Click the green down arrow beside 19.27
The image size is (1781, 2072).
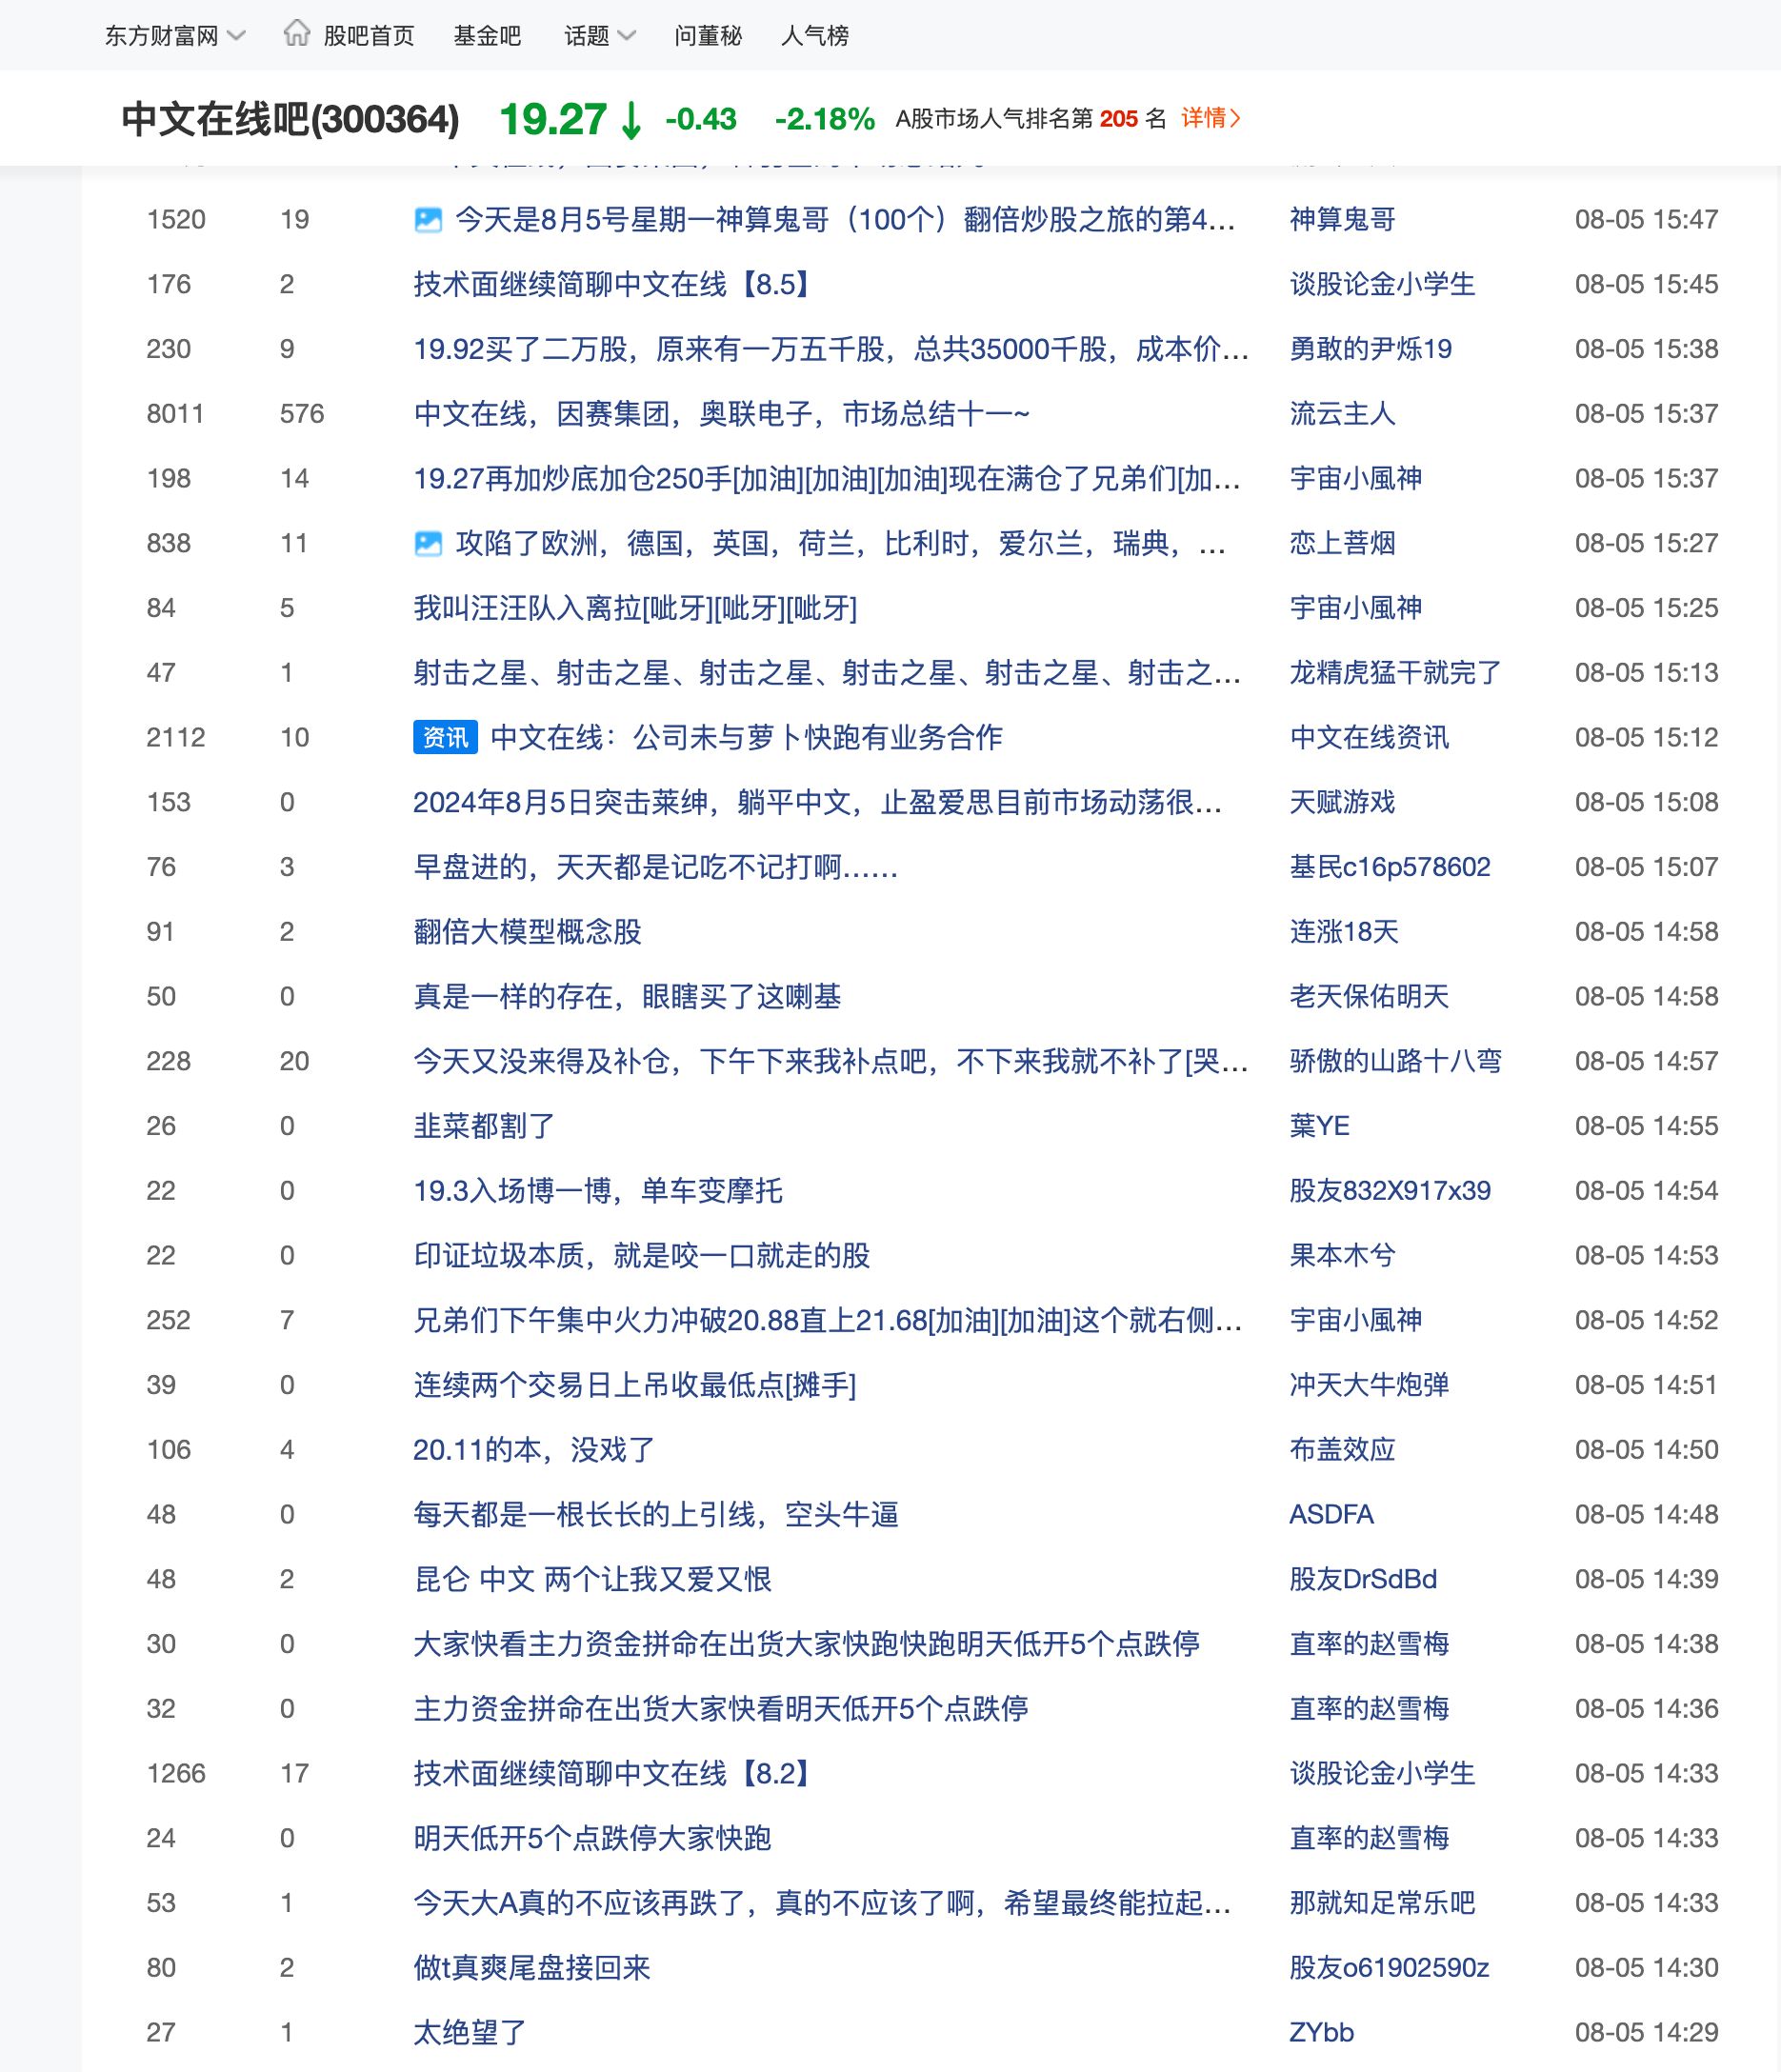(631, 120)
